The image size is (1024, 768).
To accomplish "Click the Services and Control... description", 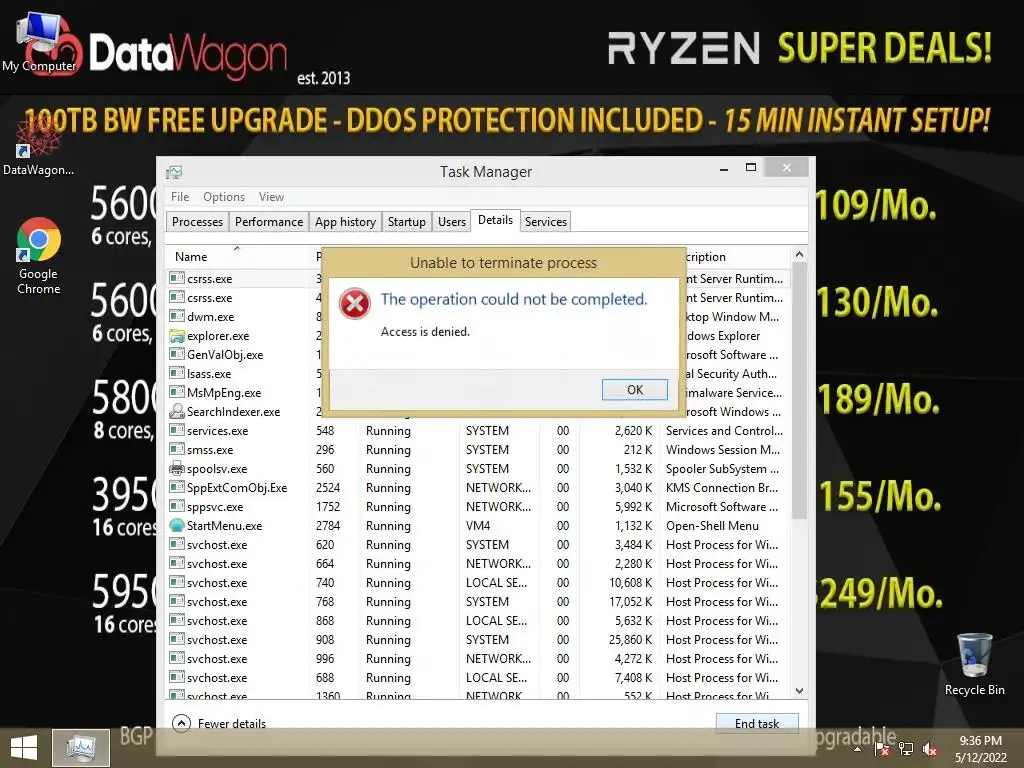I will click(724, 431).
